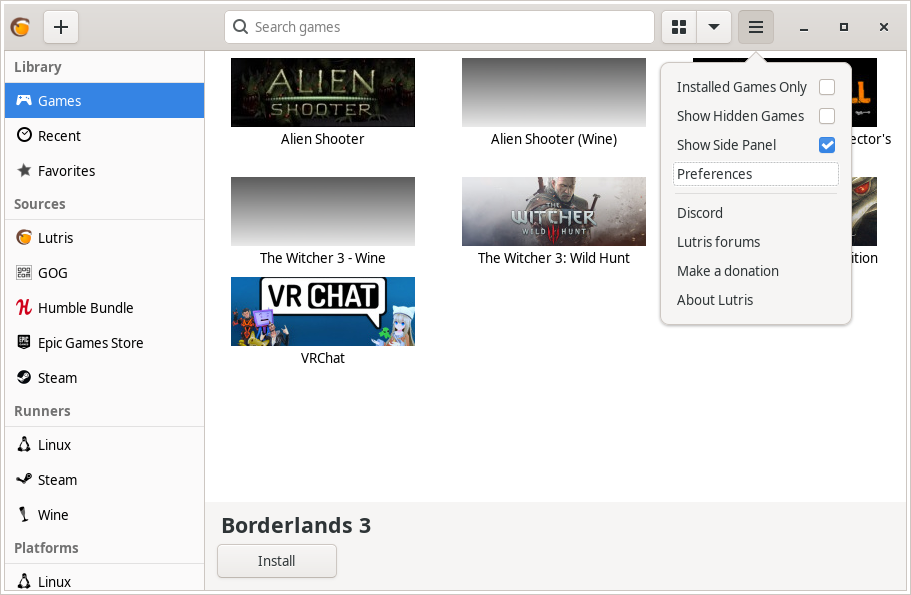Image resolution: width=911 pixels, height=595 pixels.
Task: Enable Show Hidden Games option
Action: (827, 116)
